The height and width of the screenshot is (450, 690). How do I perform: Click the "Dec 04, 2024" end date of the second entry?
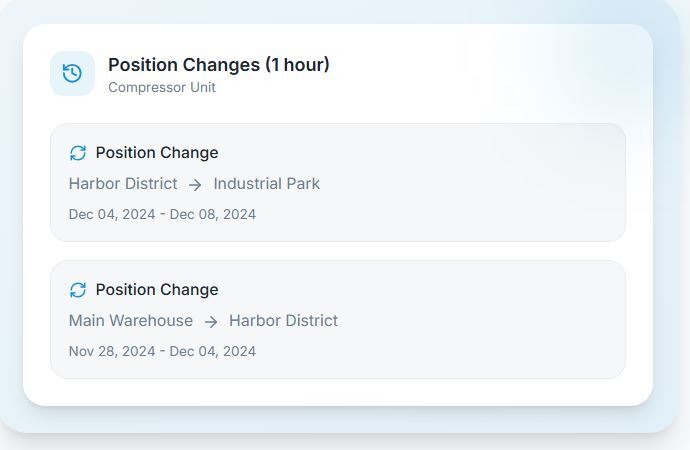213,351
